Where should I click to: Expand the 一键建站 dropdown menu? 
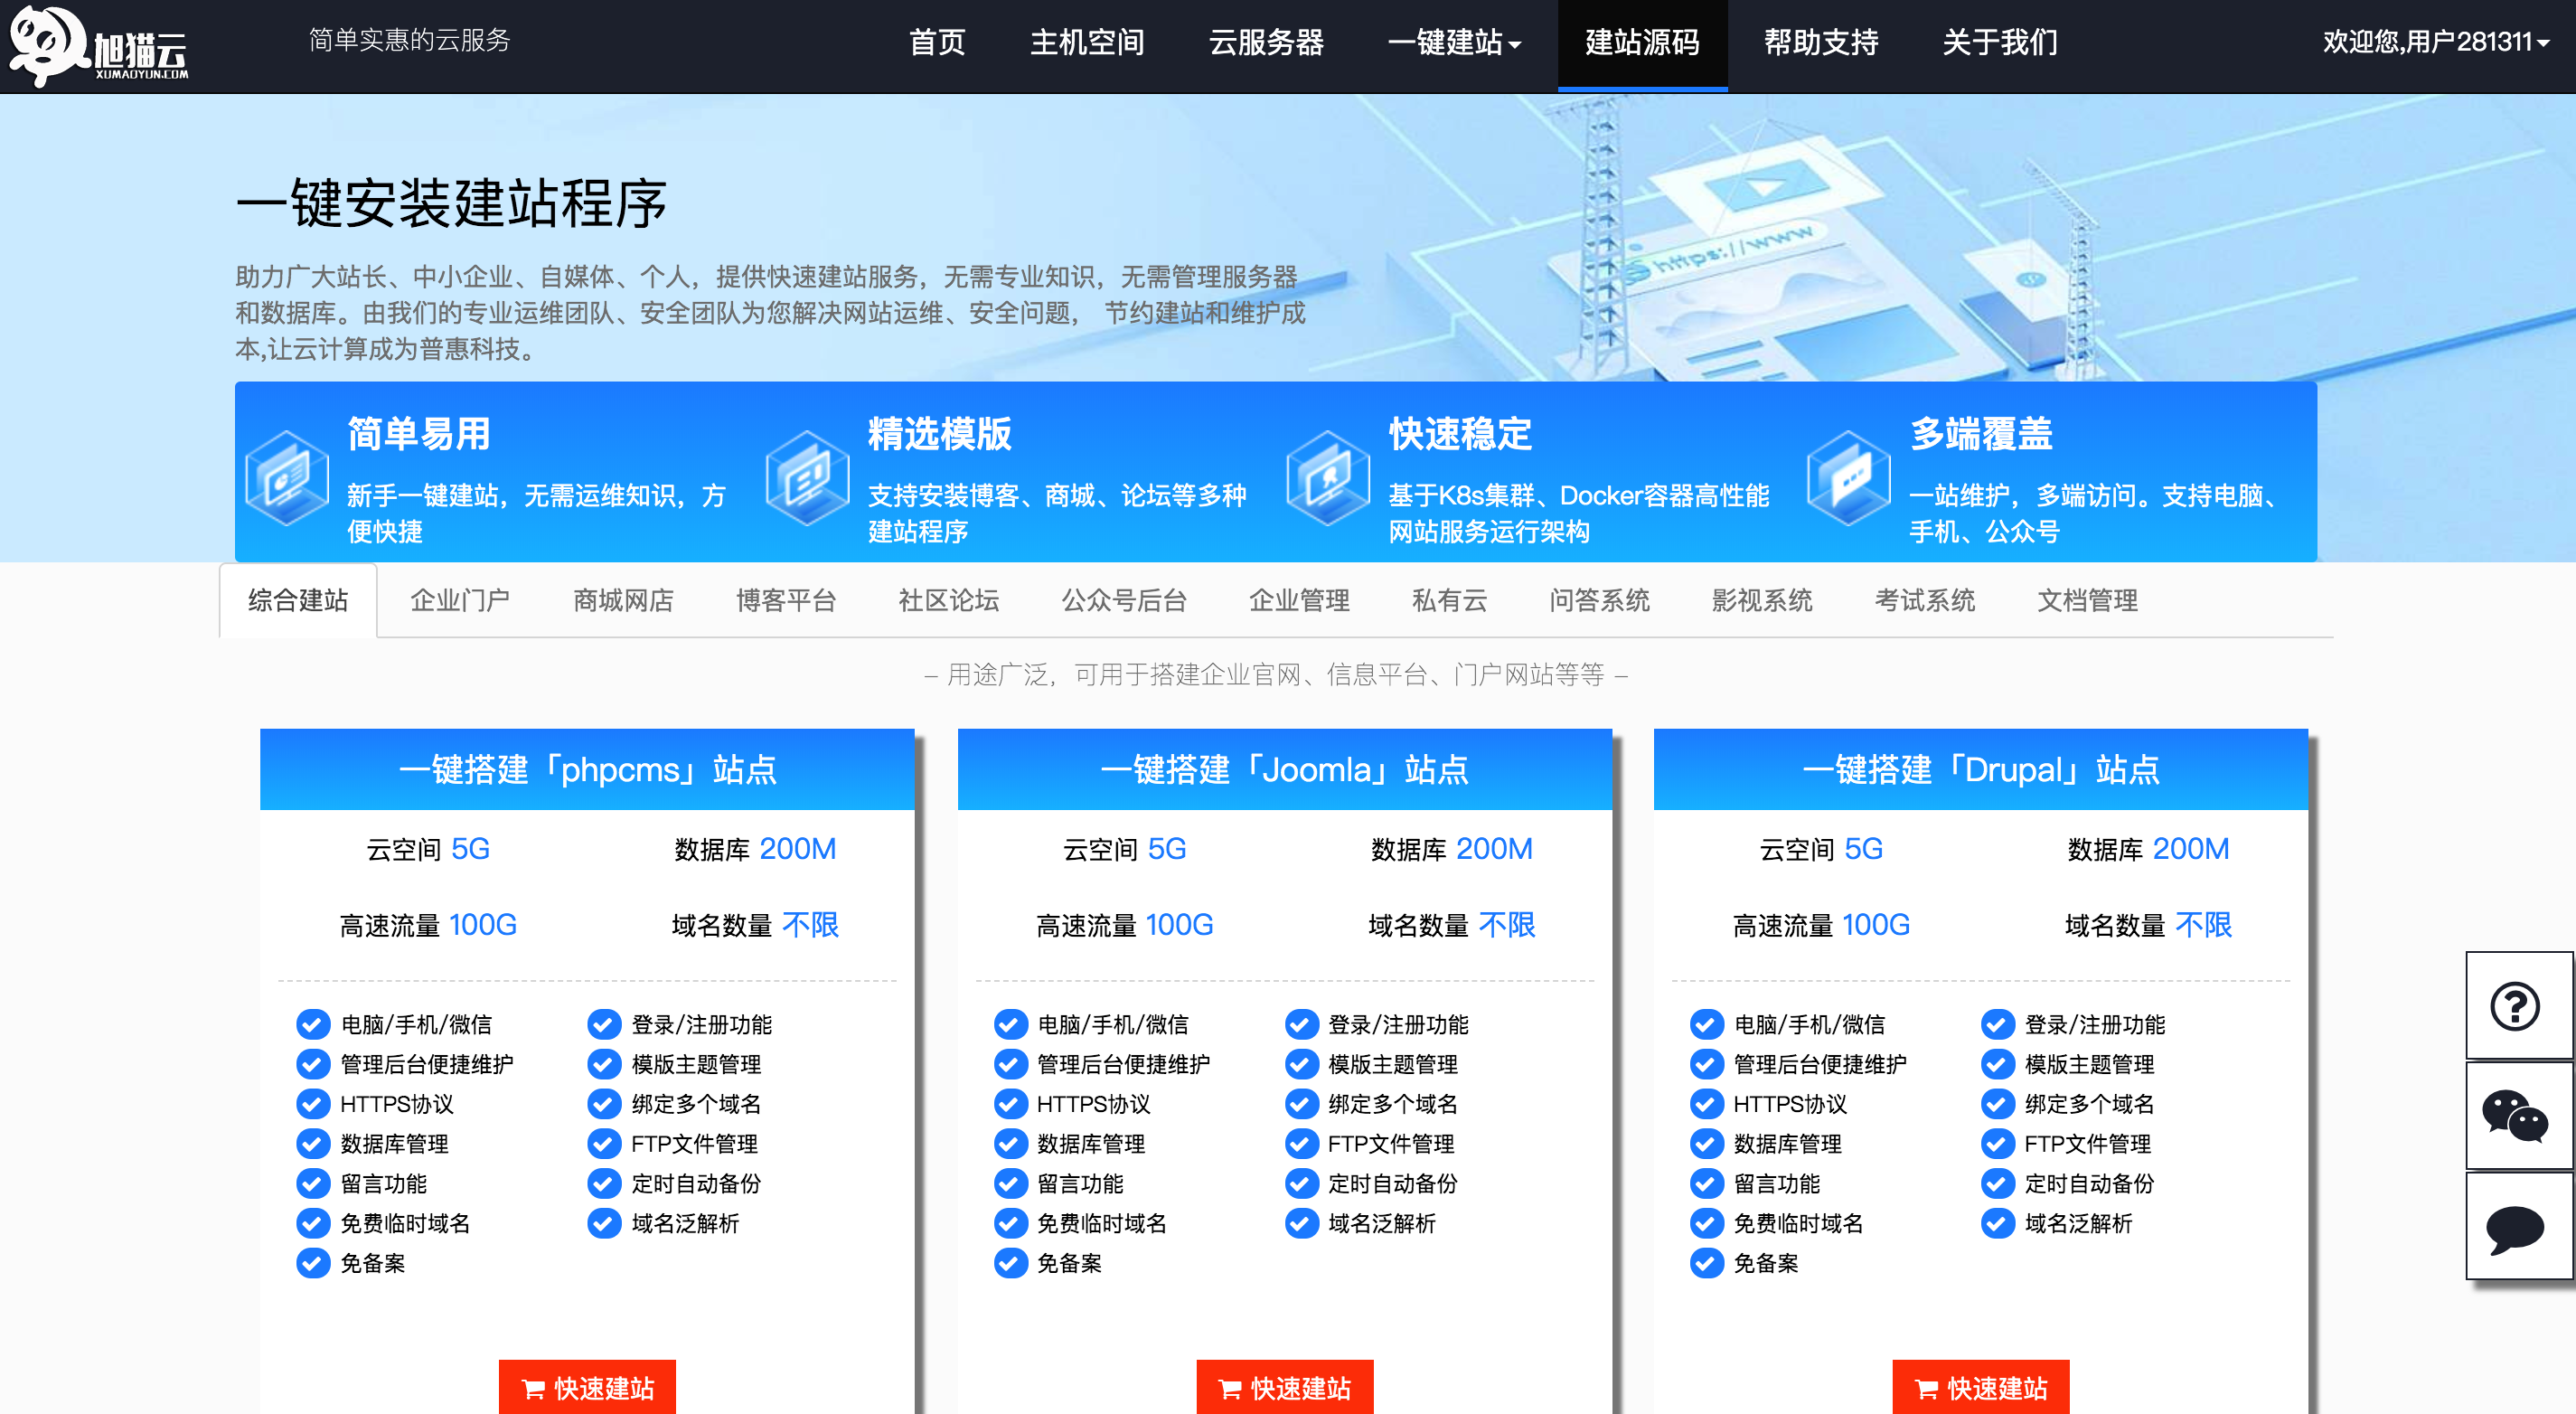1454,43
